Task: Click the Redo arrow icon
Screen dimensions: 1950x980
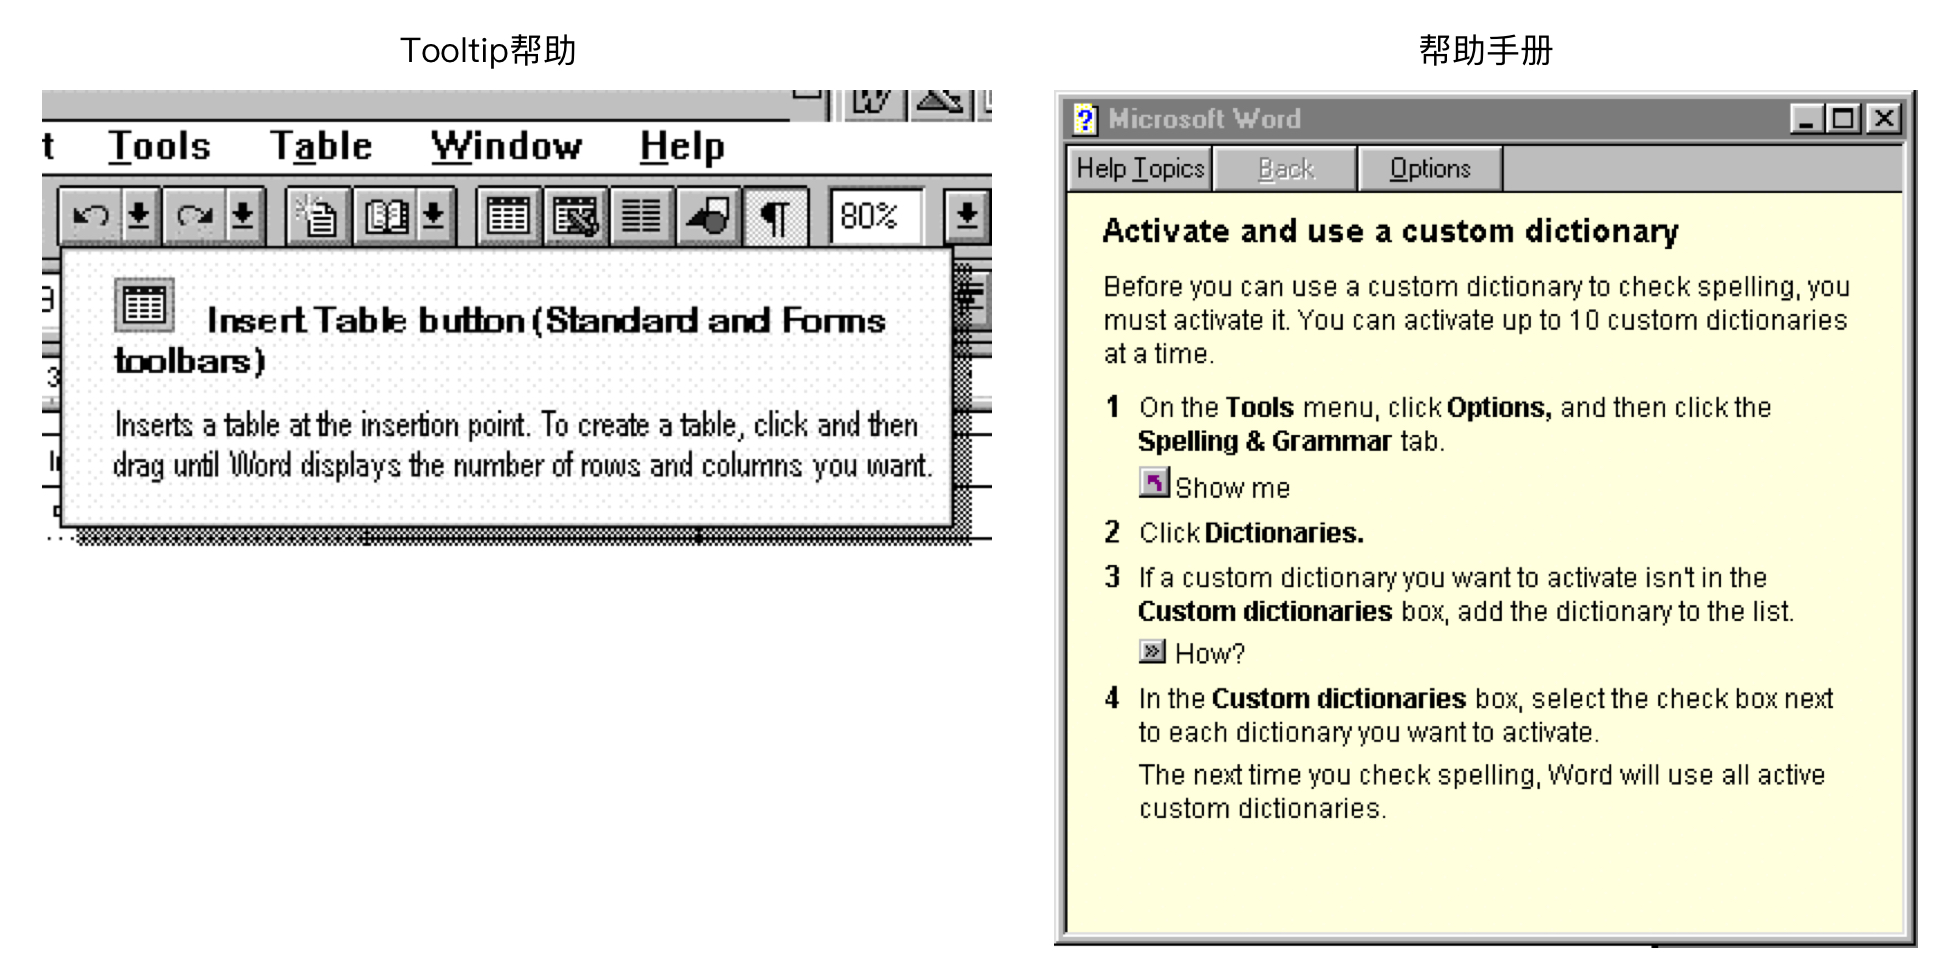Action: pos(194,216)
